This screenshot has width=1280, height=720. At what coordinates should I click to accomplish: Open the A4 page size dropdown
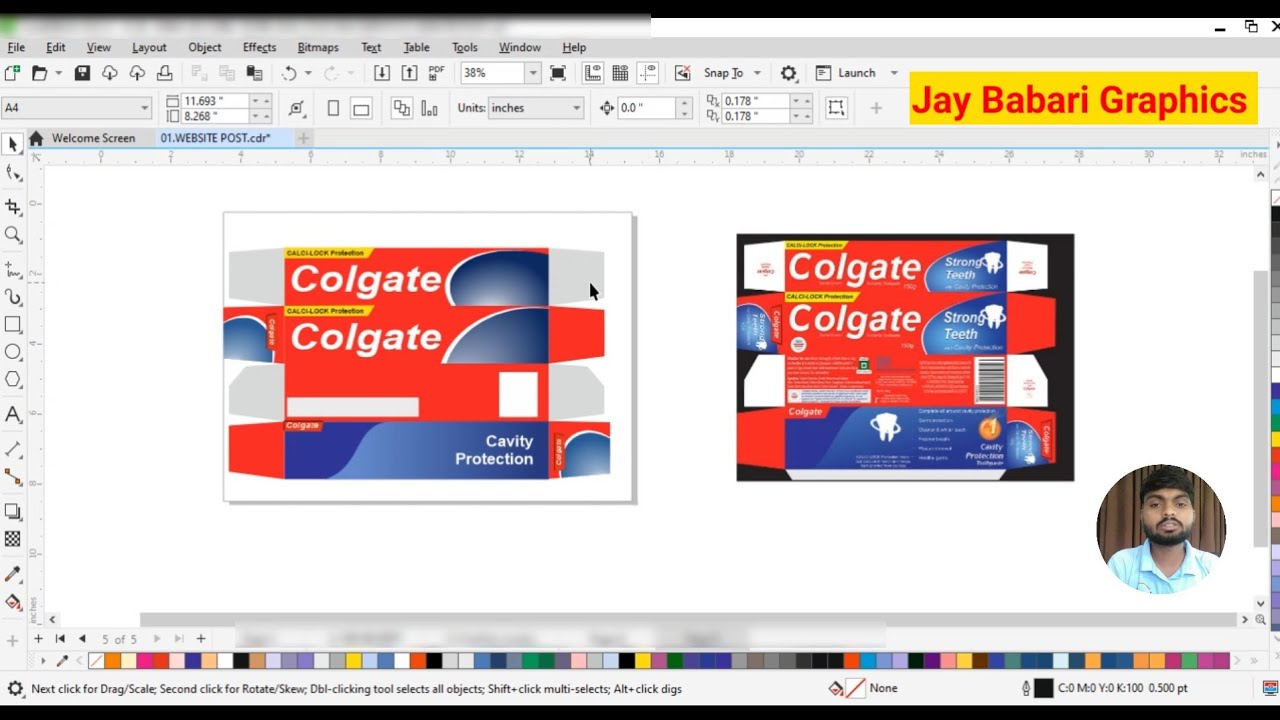(144, 108)
